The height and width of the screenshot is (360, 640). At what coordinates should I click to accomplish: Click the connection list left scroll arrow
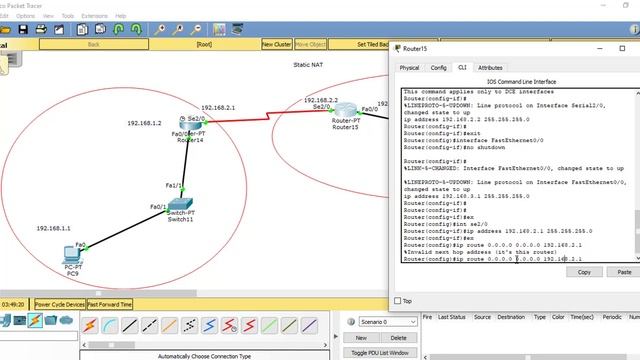[x=84, y=345]
